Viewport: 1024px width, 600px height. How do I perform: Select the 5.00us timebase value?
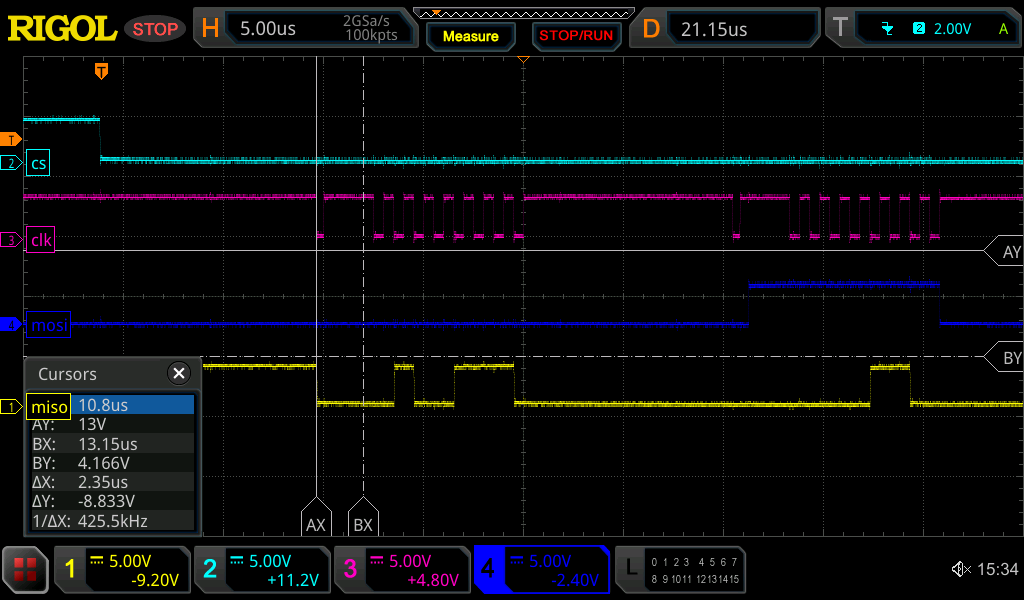coord(268,29)
